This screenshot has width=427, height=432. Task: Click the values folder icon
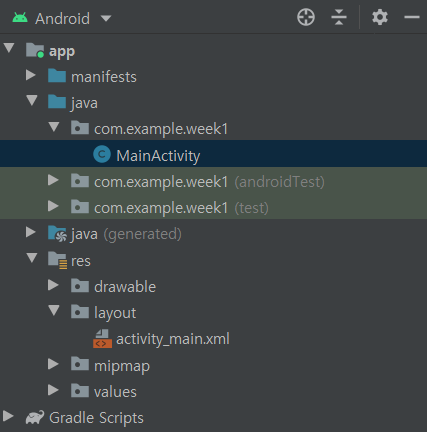pos(80,391)
